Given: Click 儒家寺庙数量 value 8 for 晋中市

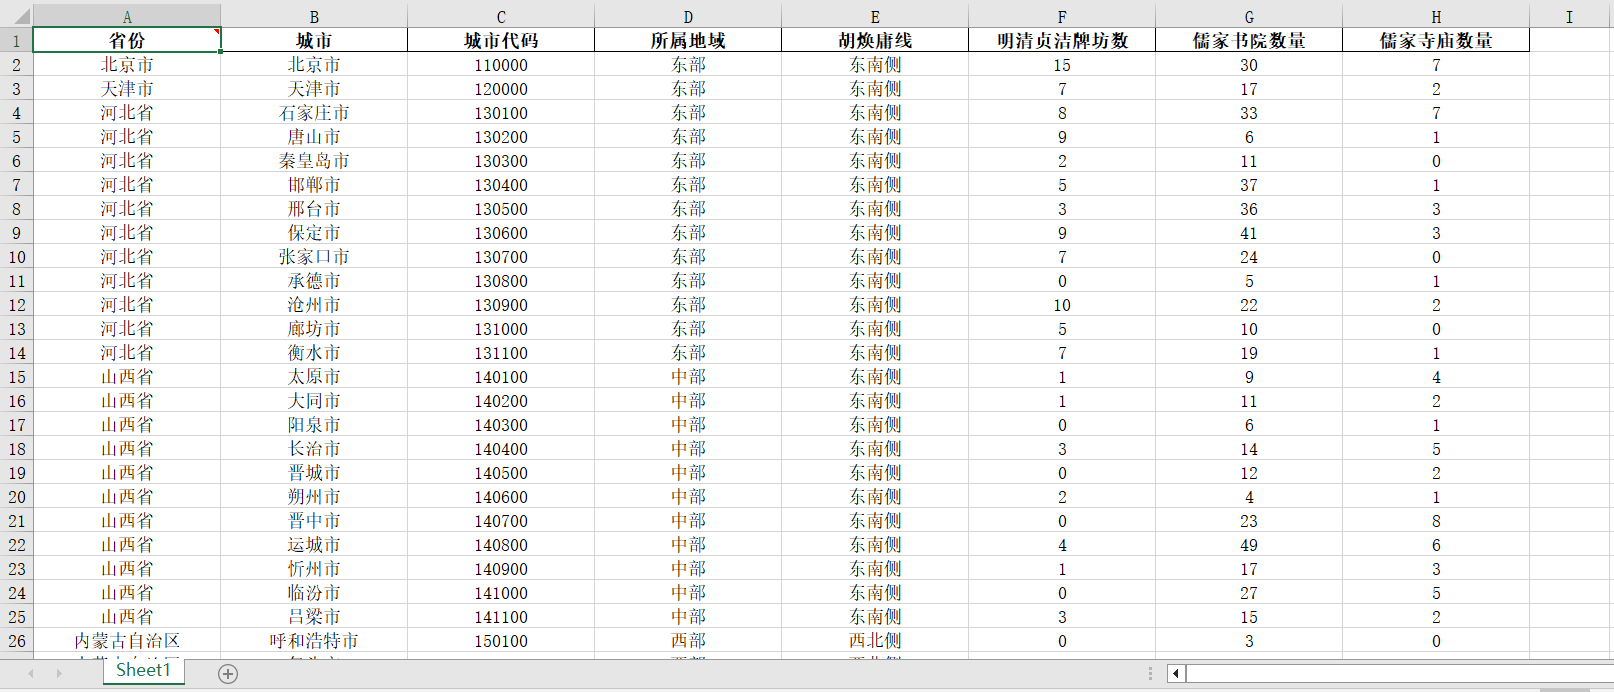Looking at the screenshot, I should tap(1436, 521).
